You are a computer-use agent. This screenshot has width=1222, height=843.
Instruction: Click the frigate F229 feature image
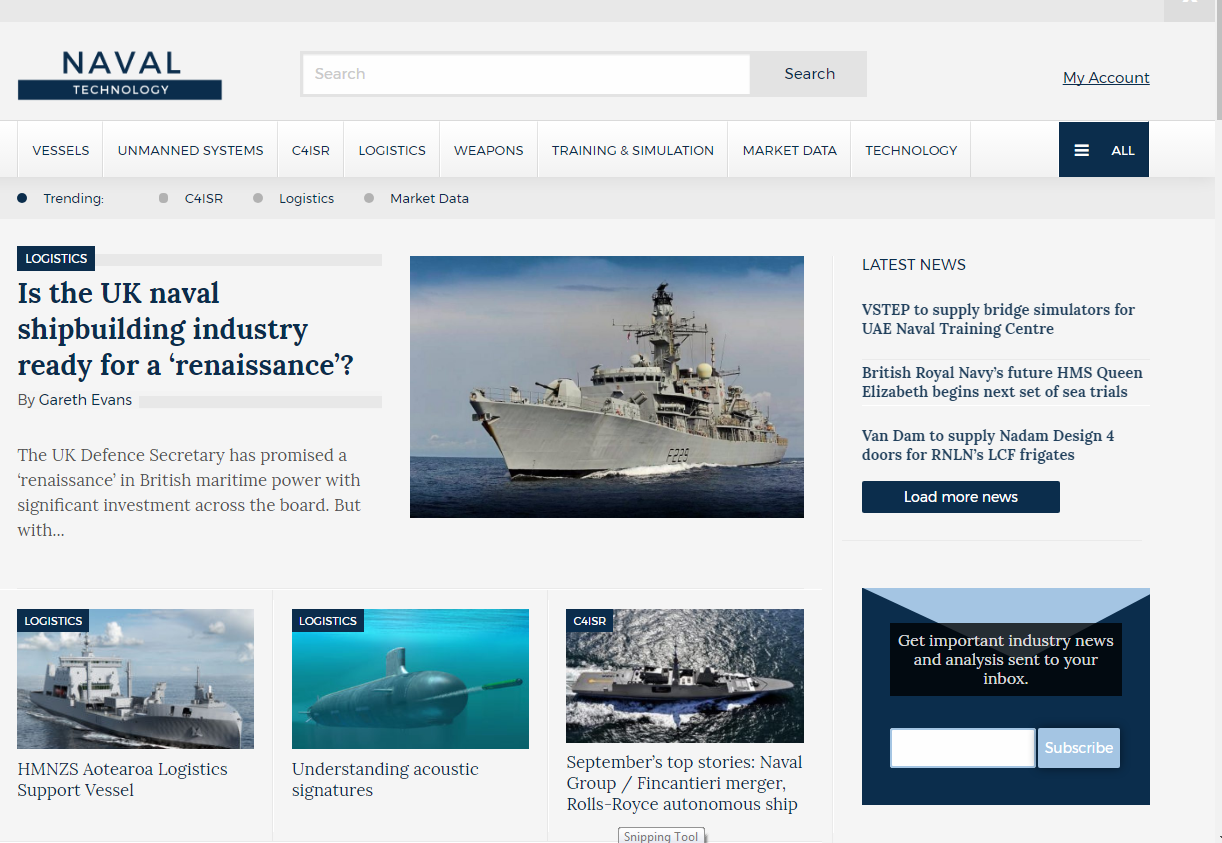point(606,387)
